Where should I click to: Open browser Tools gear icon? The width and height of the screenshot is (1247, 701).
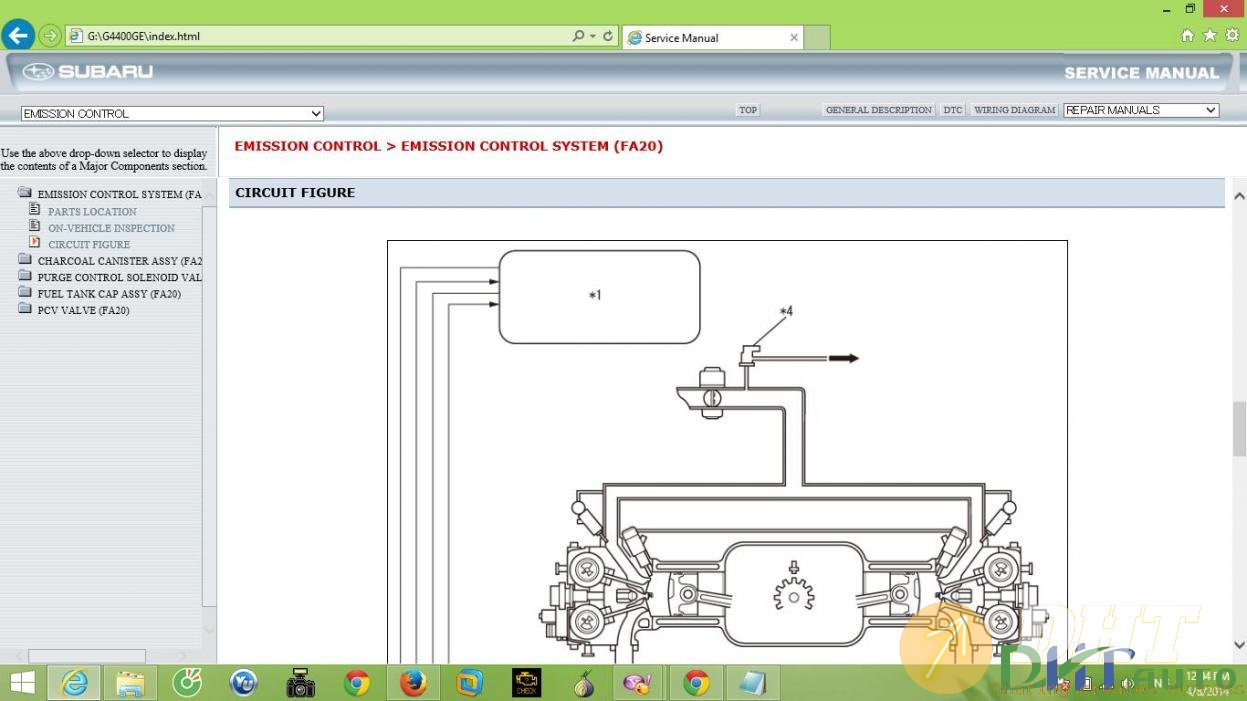(x=1232, y=35)
